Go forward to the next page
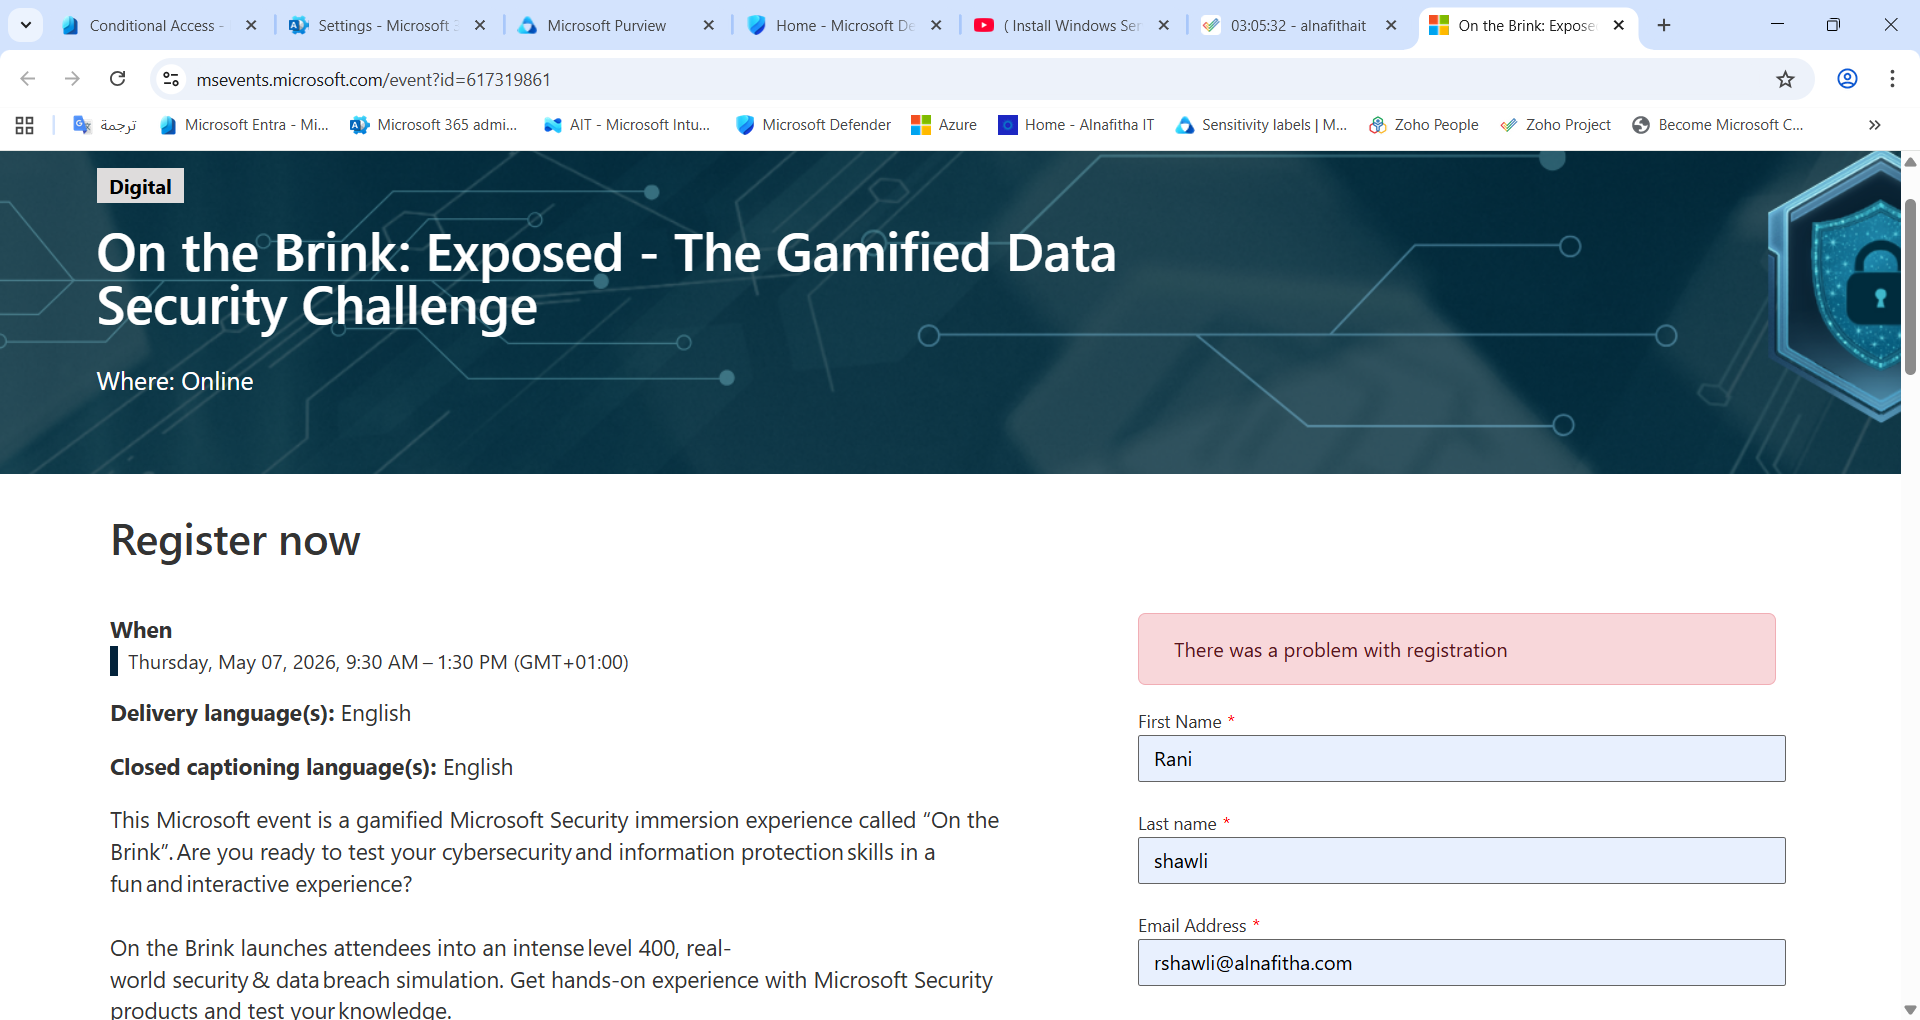 point(72,79)
